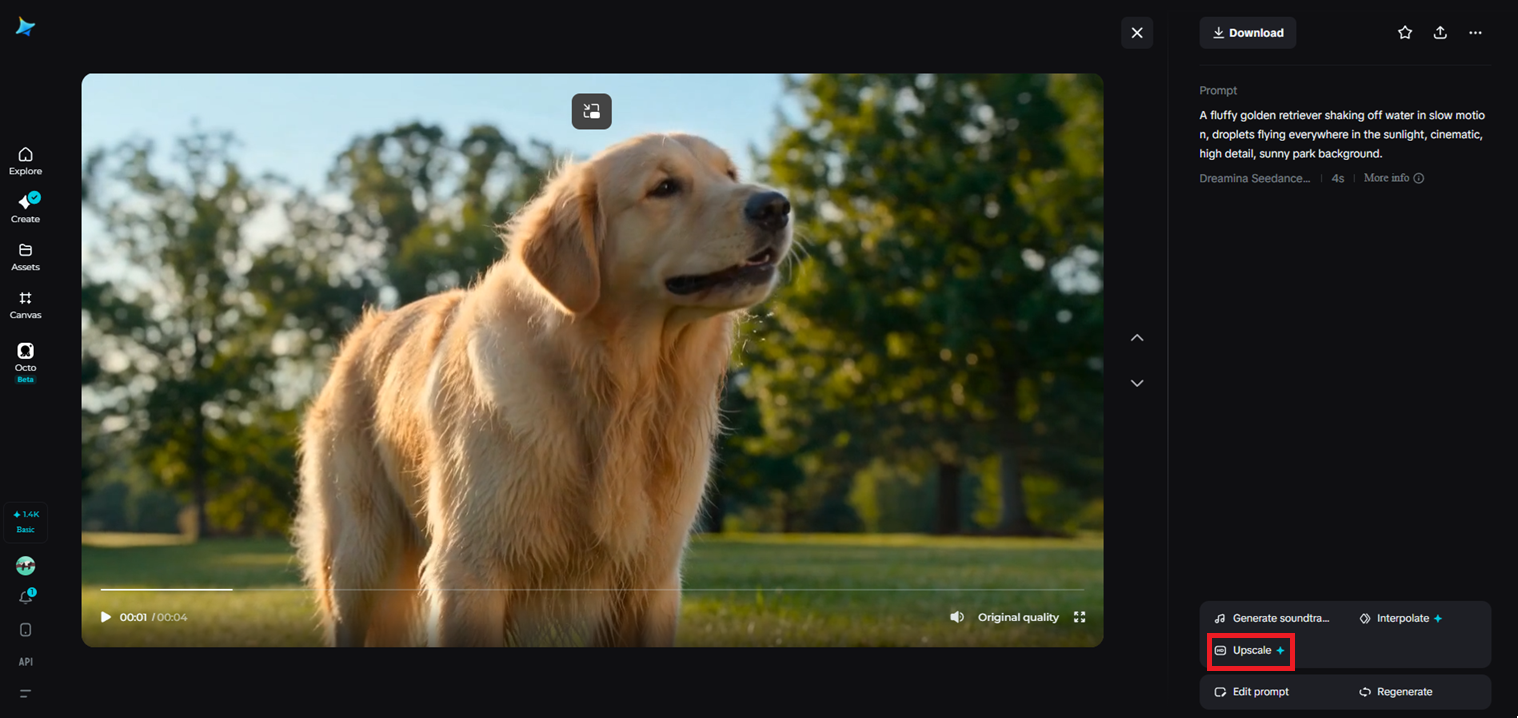Viewport: 1518px width, 718px height.
Task: Click the 00:01 / 00:04 timestamp
Action: pyautogui.click(x=153, y=617)
